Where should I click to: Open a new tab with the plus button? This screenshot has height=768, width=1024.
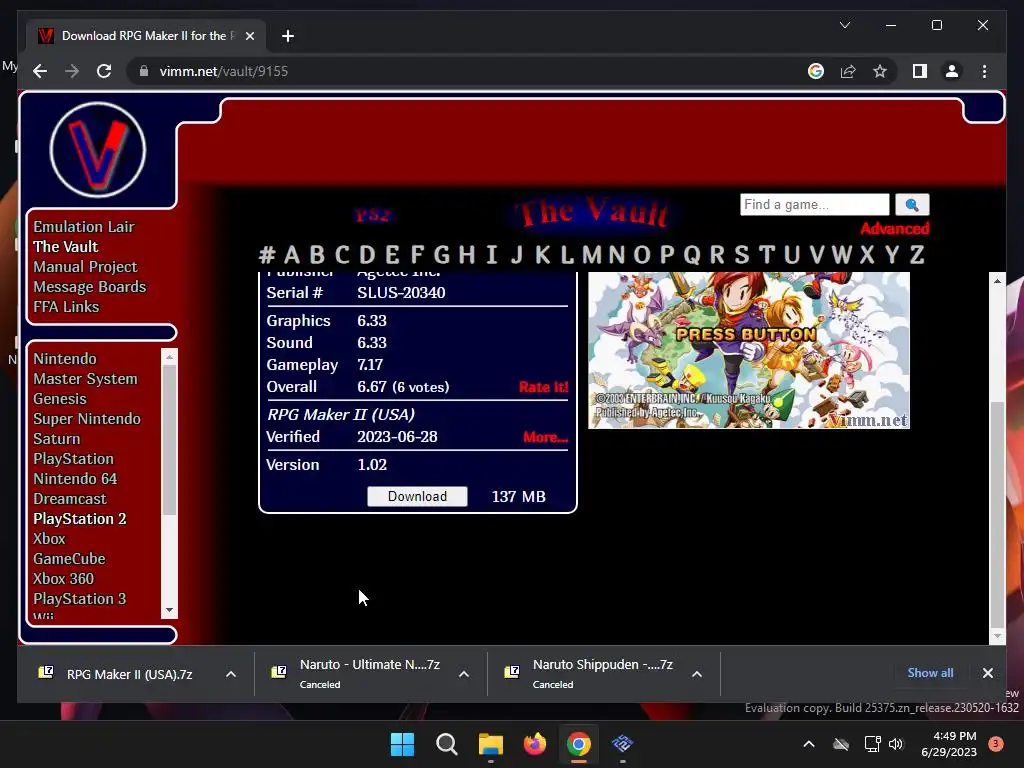coord(288,36)
